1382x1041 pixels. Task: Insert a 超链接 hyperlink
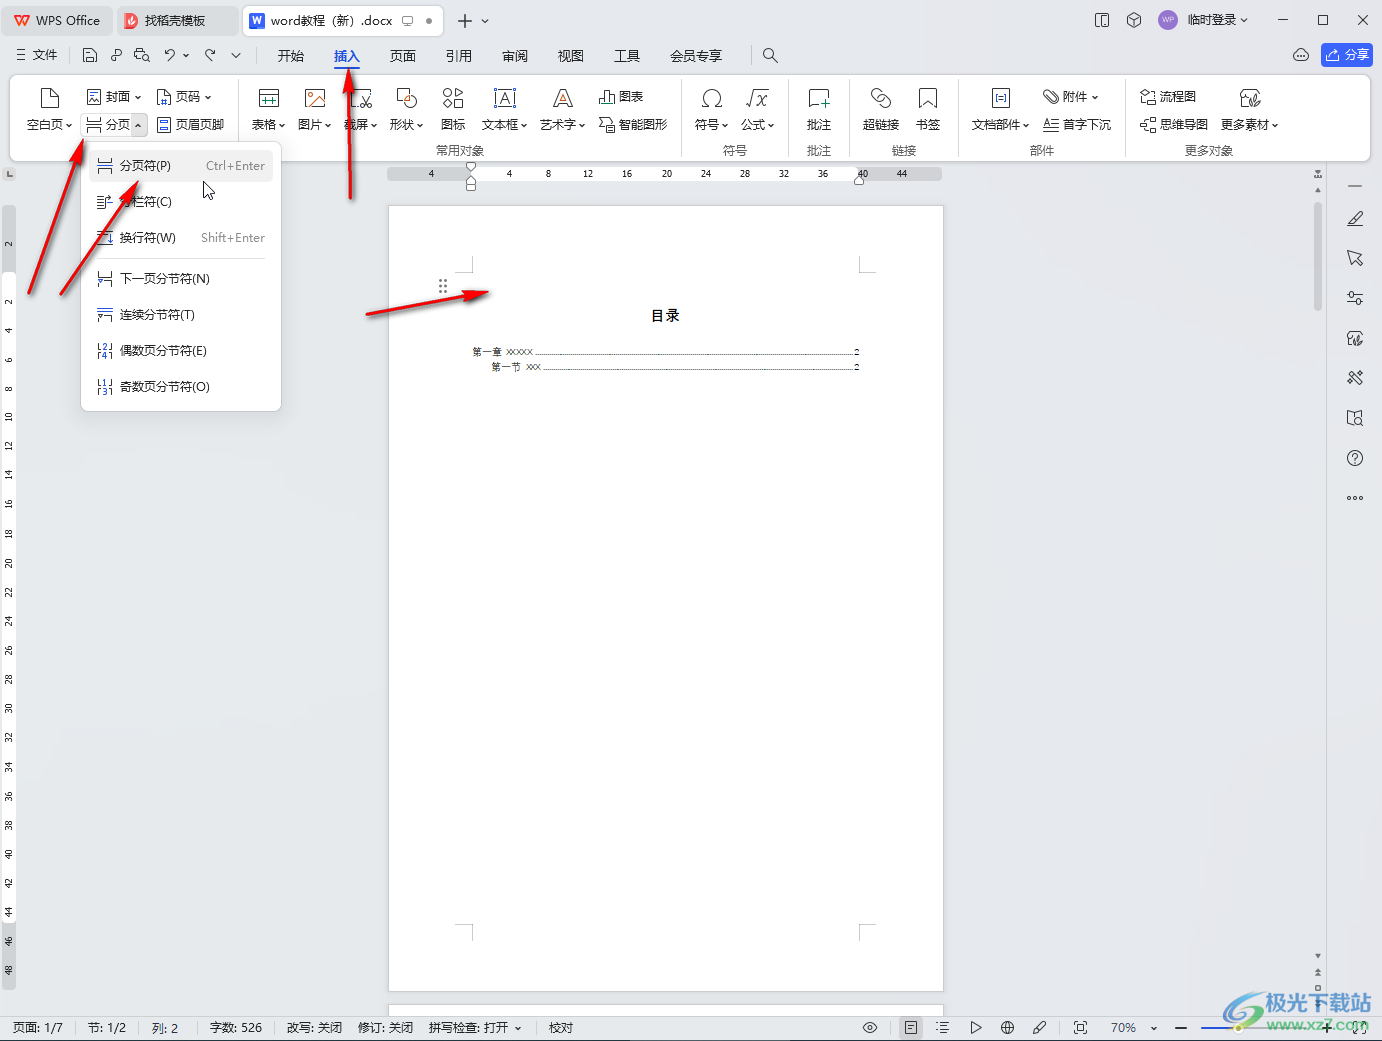click(x=881, y=98)
